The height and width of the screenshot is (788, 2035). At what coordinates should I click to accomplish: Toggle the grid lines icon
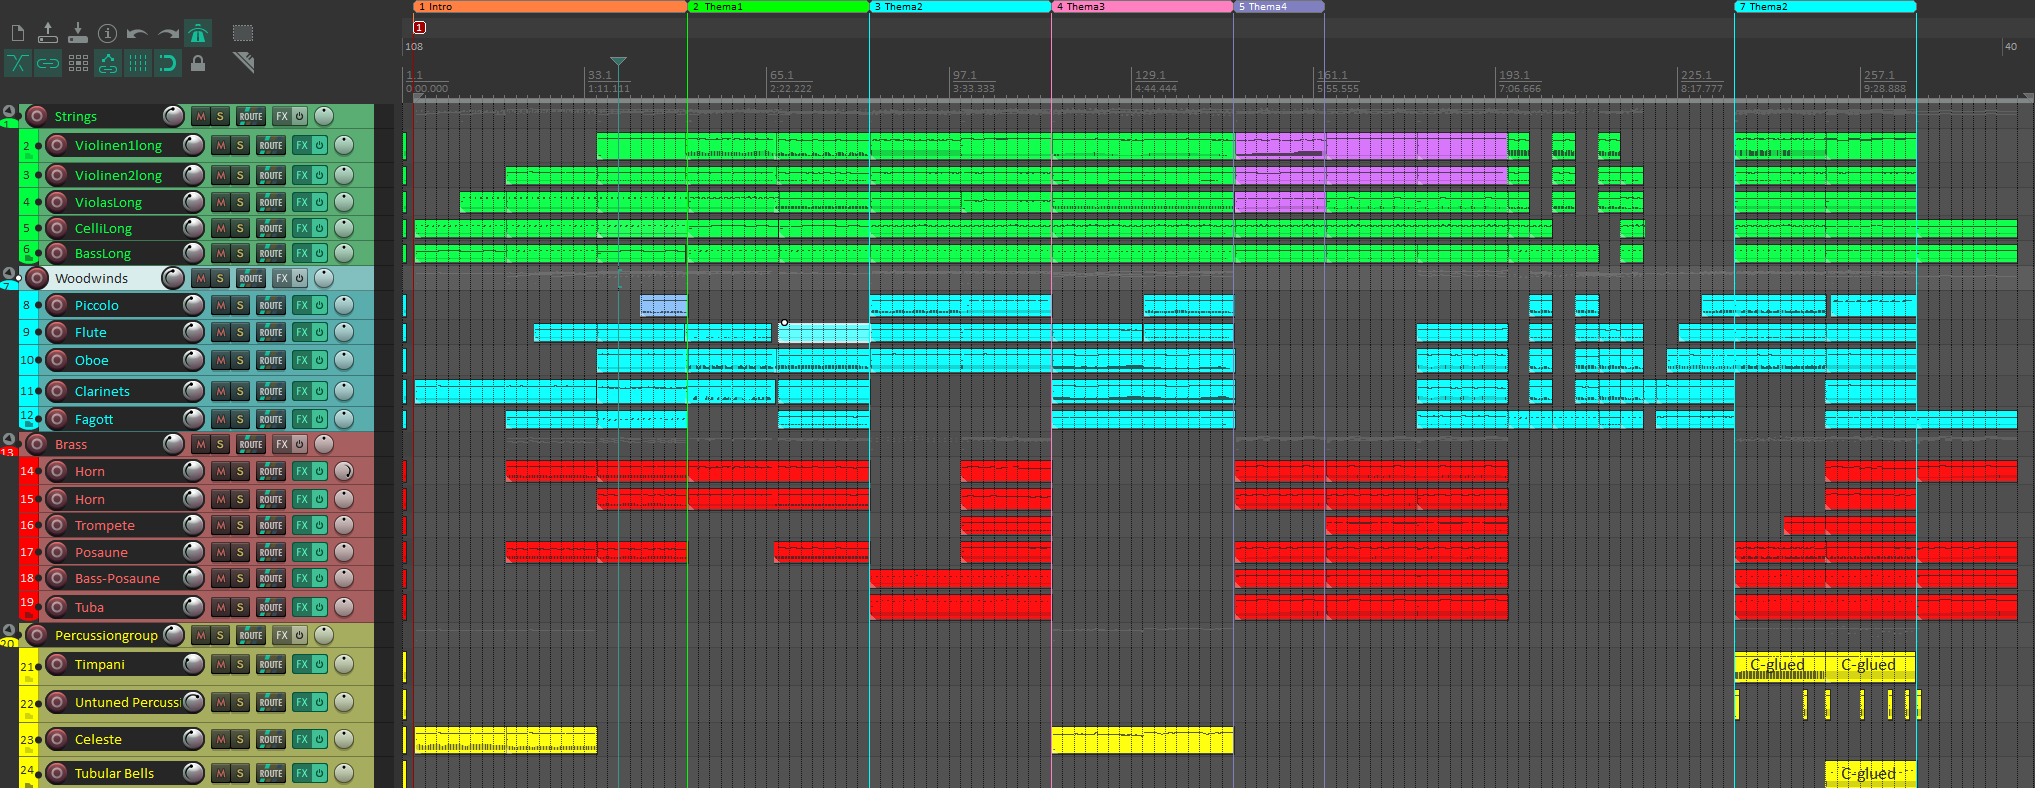tap(138, 64)
